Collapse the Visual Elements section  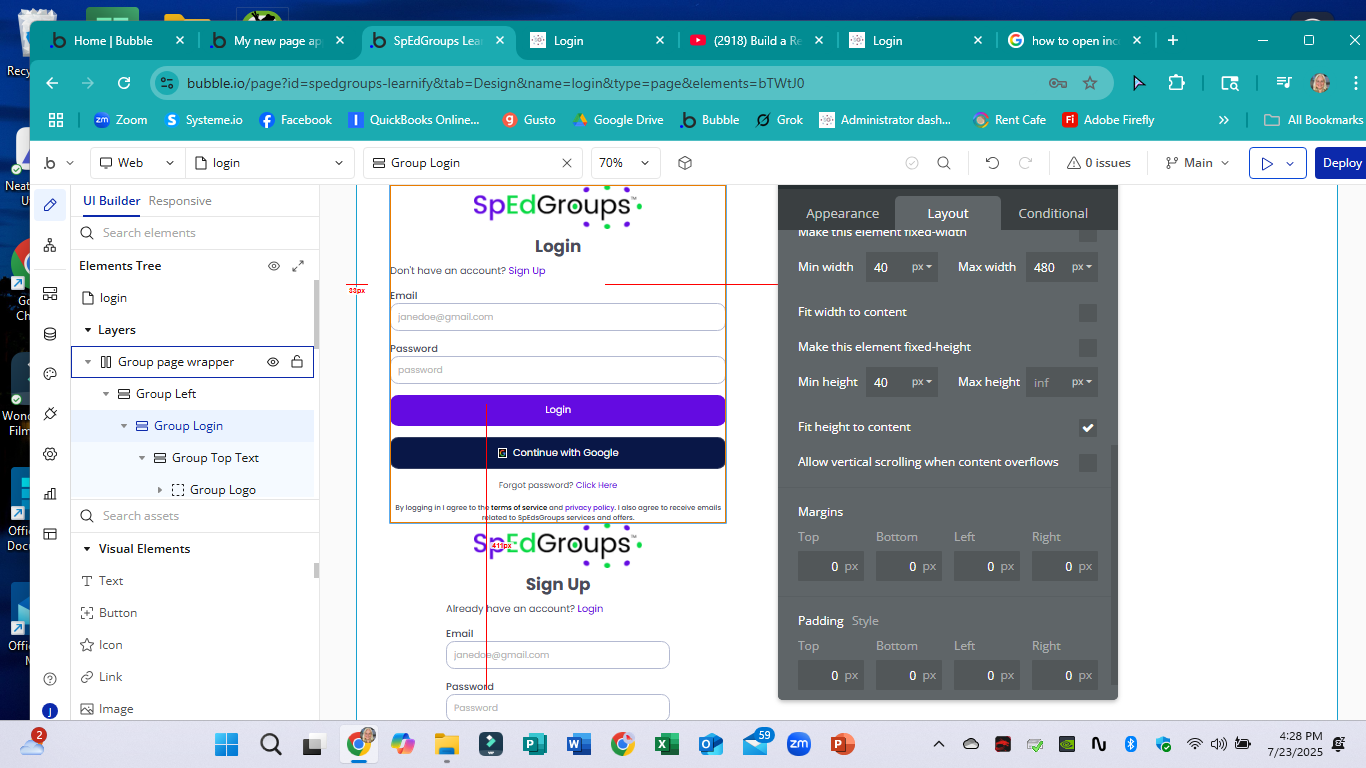point(87,549)
